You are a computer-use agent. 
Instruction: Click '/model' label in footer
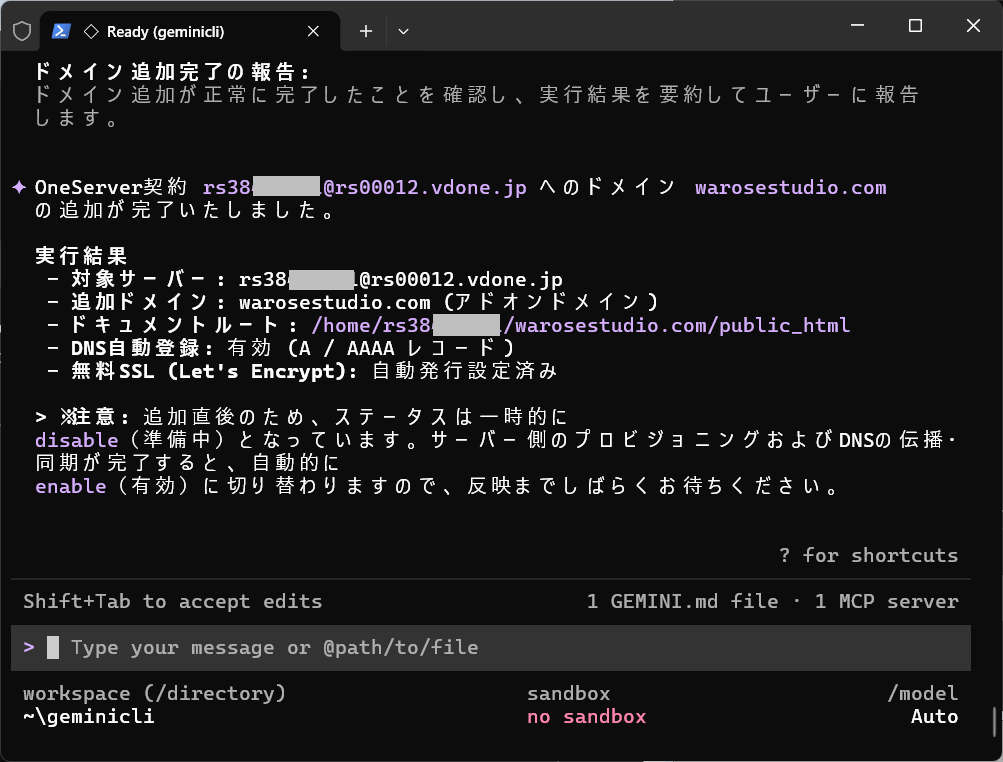(922, 694)
